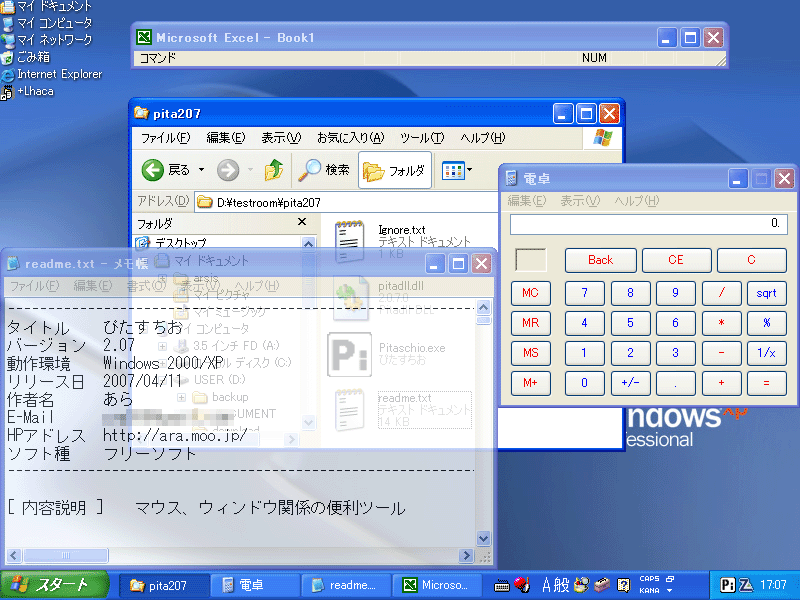Open File menu in pita207 window
Screen dimensions: 800x600
click(165, 138)
